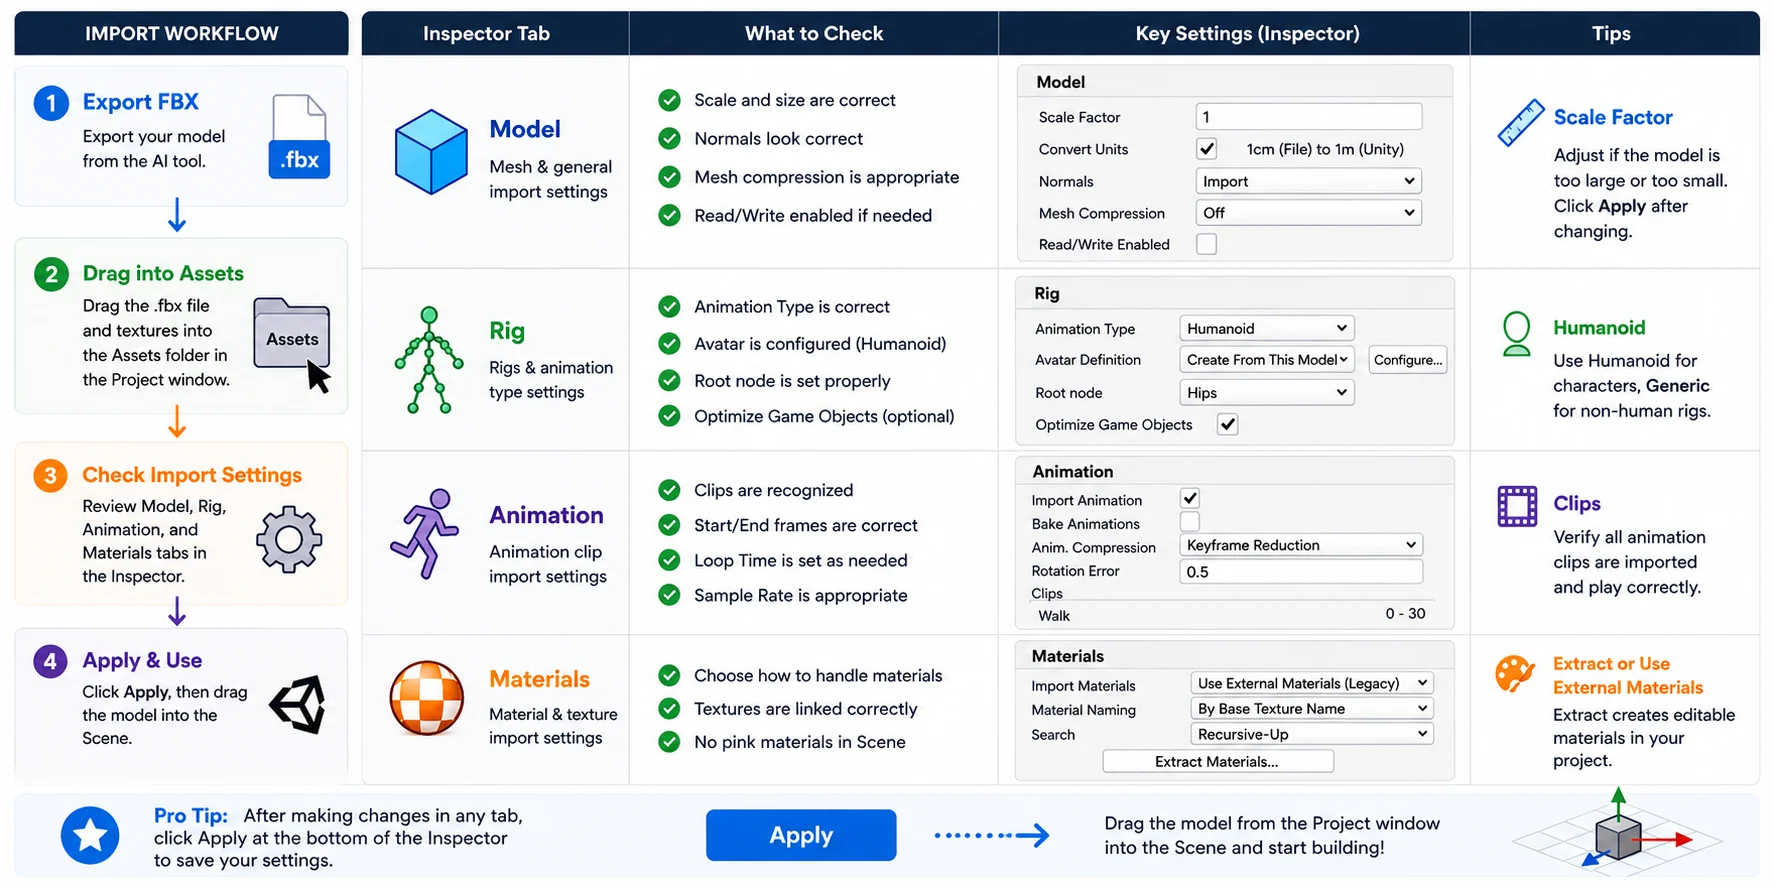Expand the Anim. Compression Keyframe Reduction dropdown

point(1302,545)
